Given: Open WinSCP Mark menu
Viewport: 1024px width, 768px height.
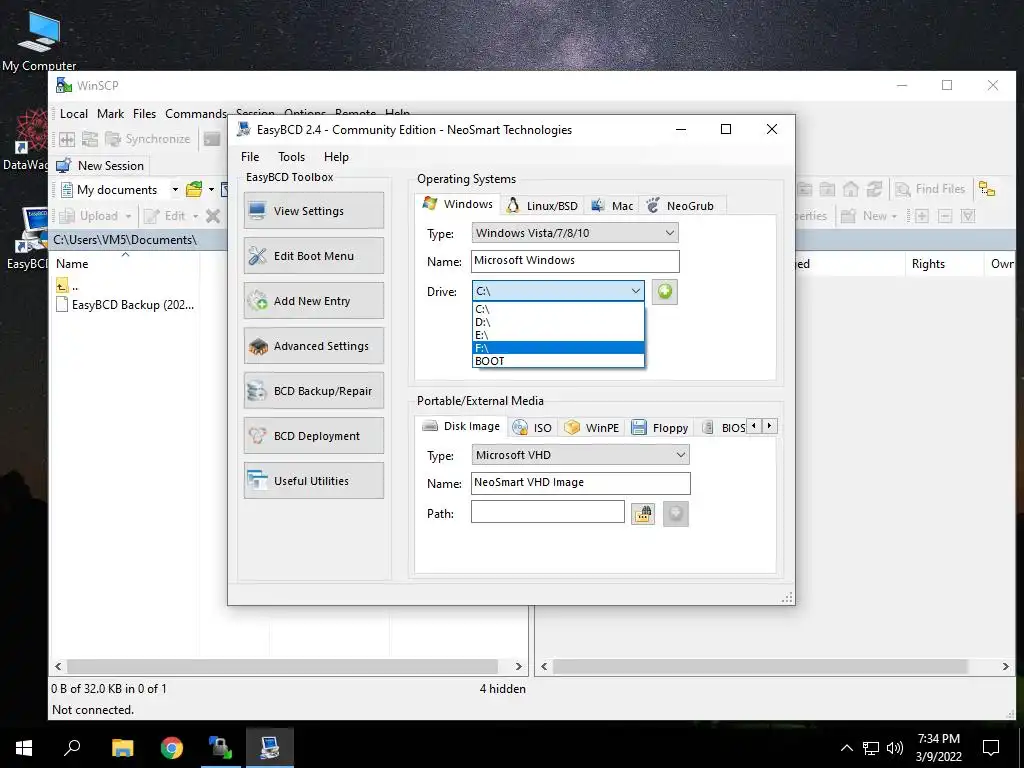Looking at the screenshot, I should click(110, 114).
